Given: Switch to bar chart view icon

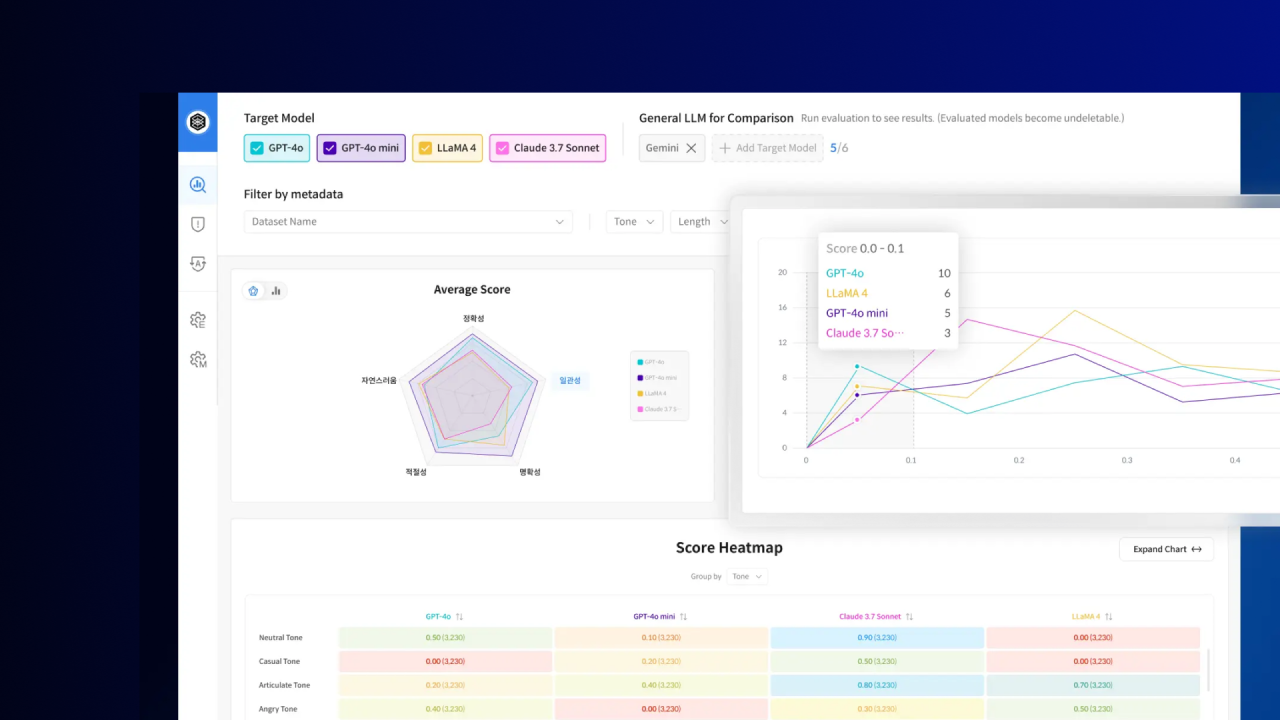Looking at the screenshot, I should point(276,291).
